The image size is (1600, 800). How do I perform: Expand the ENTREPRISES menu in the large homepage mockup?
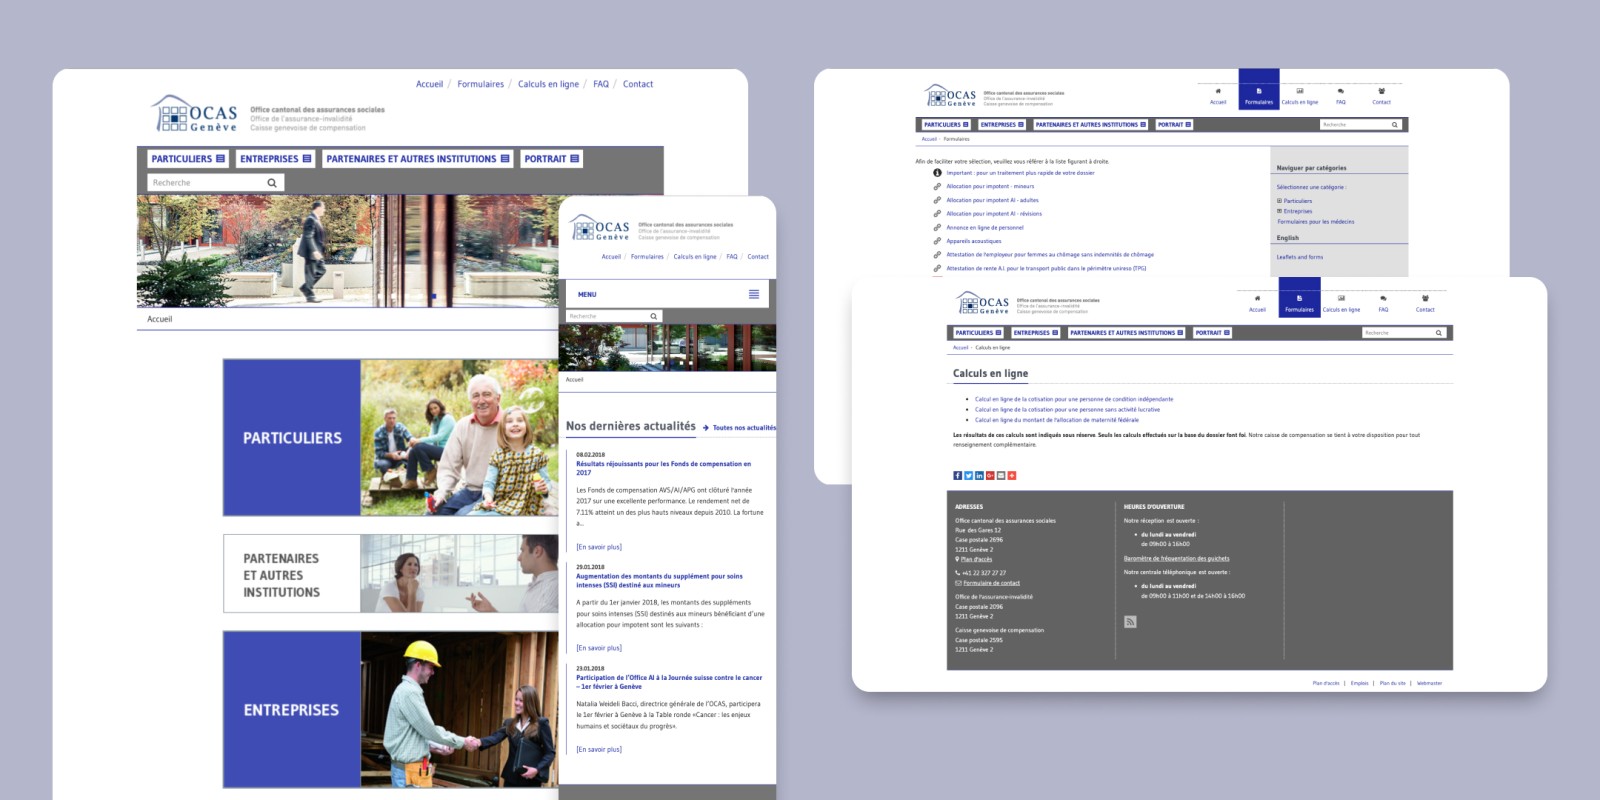(x=275, y=159)
